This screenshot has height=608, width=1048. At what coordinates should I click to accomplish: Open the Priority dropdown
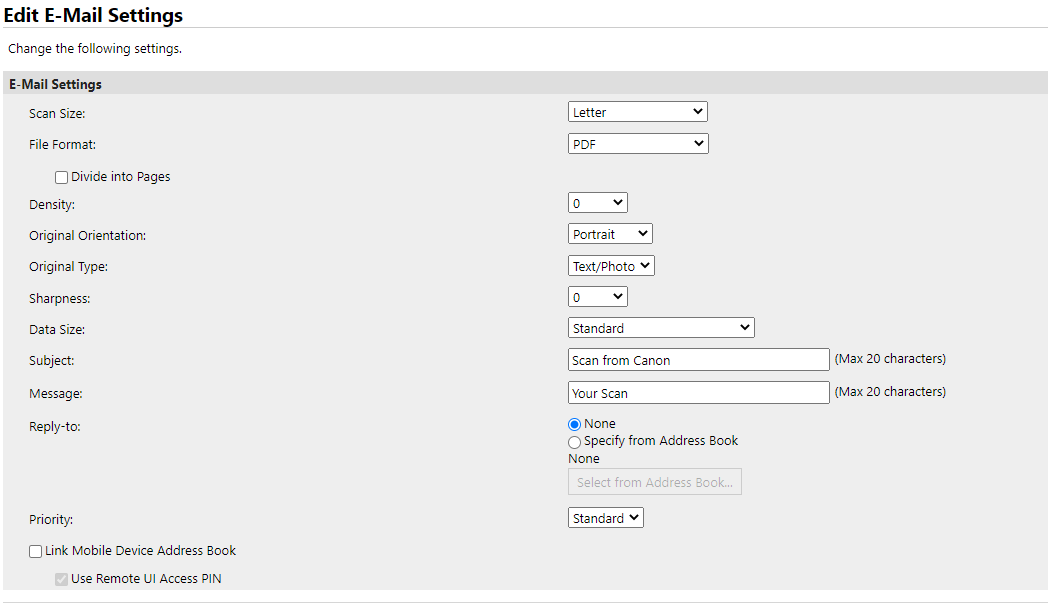coord(605,517)
